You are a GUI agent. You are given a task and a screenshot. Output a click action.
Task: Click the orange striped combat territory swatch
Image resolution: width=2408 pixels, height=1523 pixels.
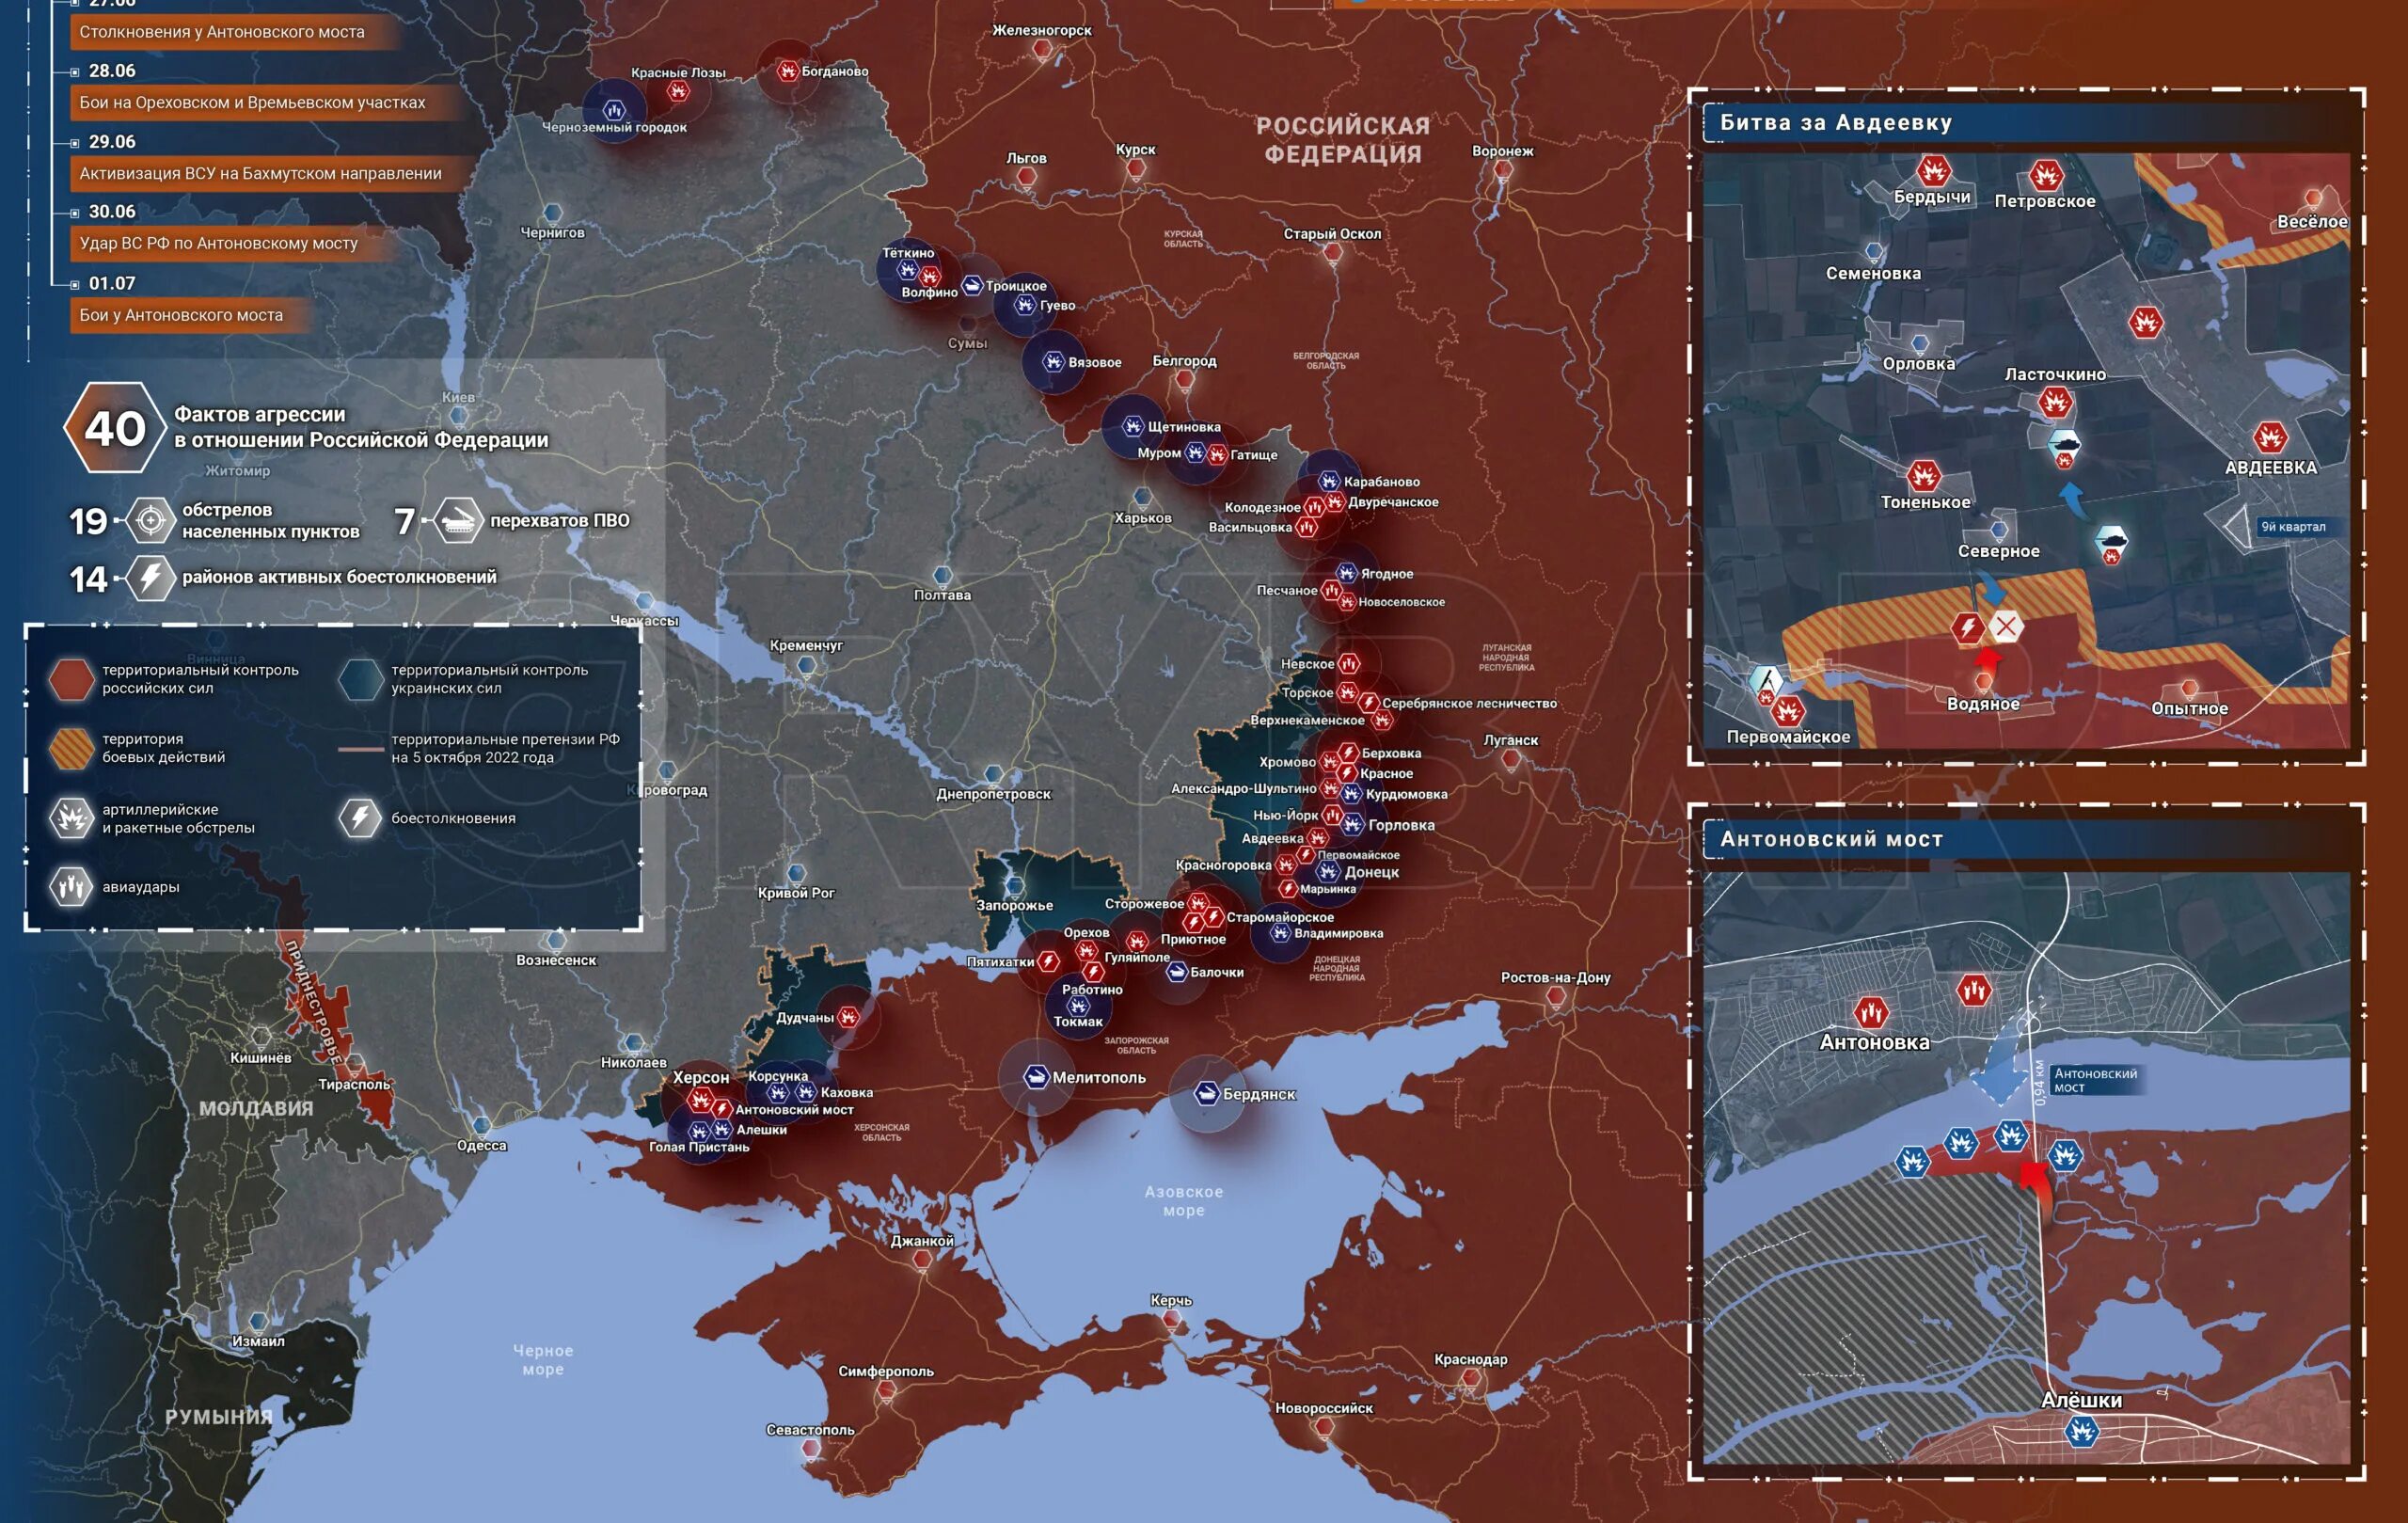point(71,748)
